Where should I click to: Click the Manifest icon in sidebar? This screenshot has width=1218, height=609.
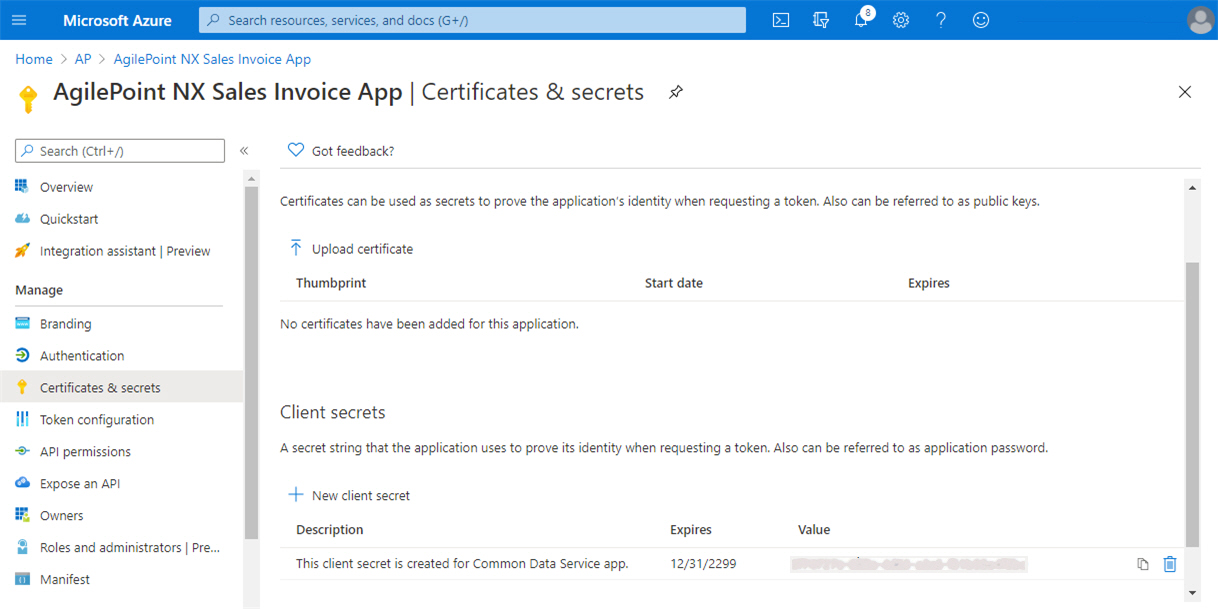pyautogui.click(x=22, y=579)
